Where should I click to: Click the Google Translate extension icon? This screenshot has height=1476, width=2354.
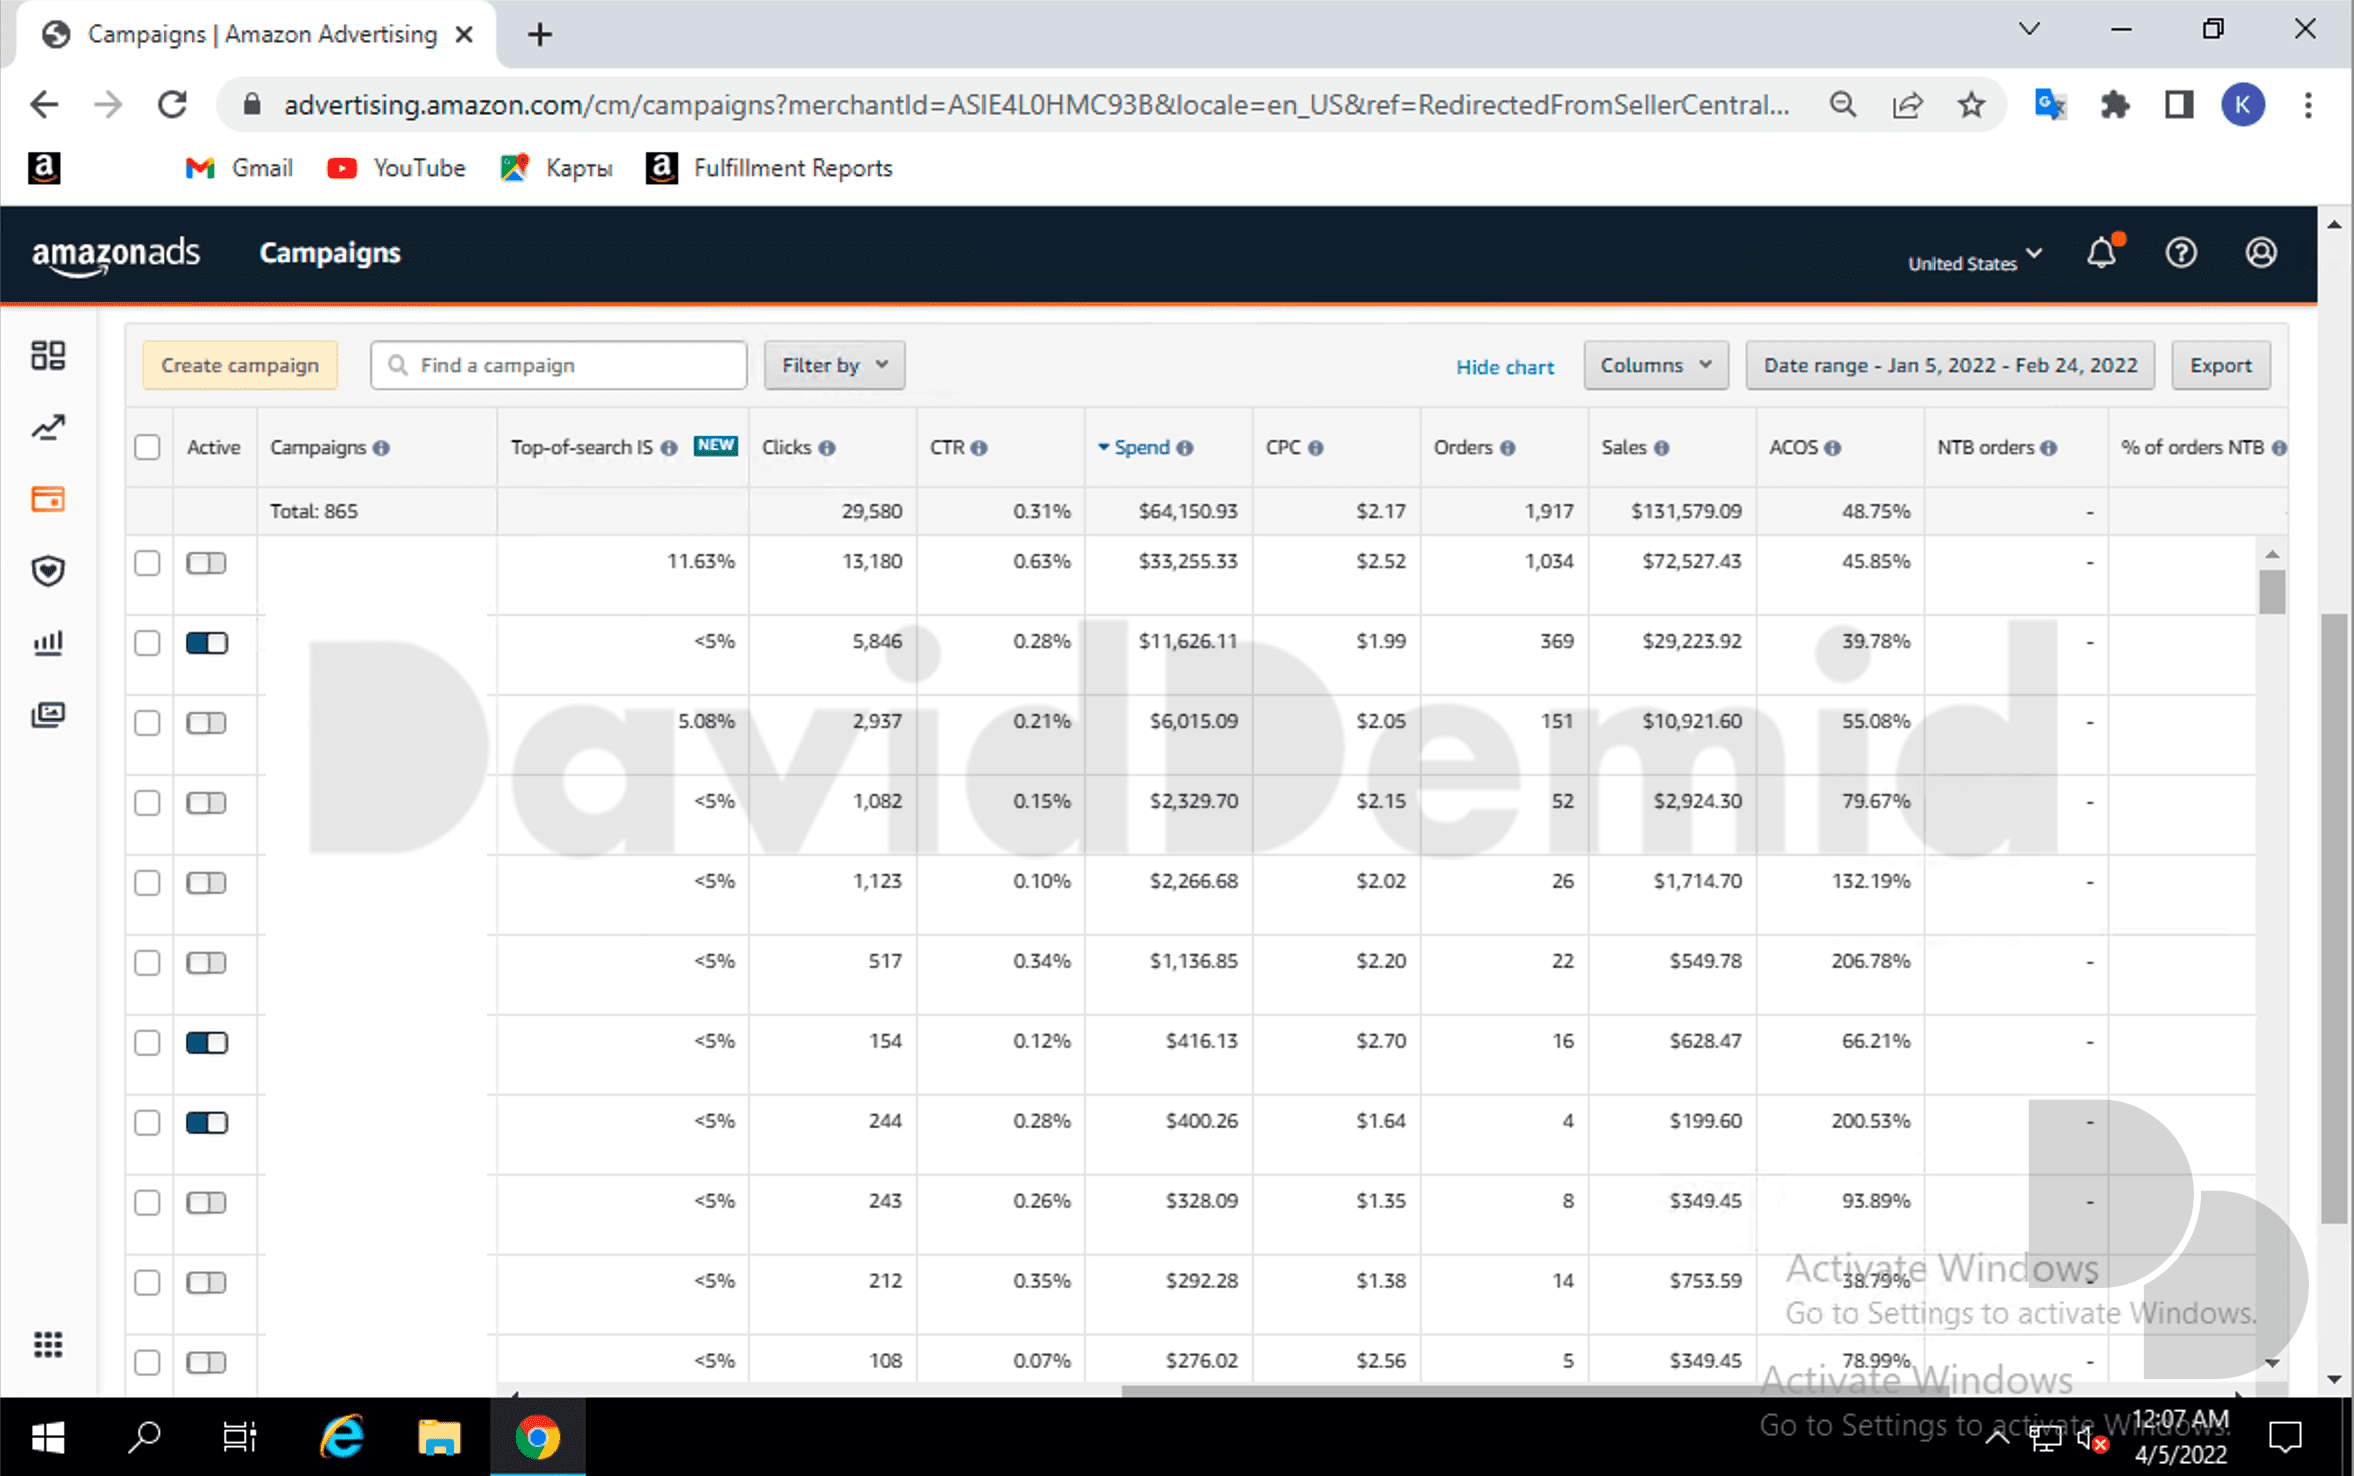[2050, 104]
